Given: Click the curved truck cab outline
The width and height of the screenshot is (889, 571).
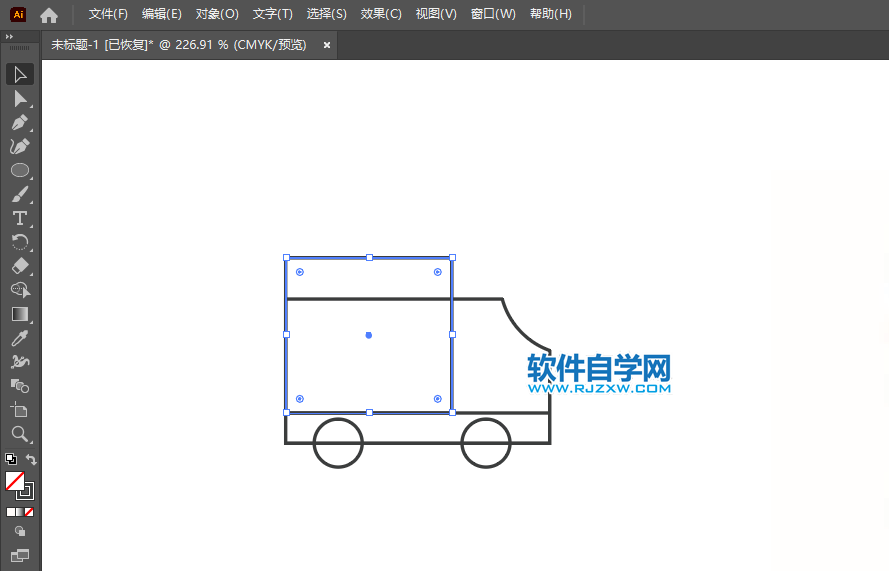Looking at the screenshot, I should pyautogui.click(x=520, y=331).
